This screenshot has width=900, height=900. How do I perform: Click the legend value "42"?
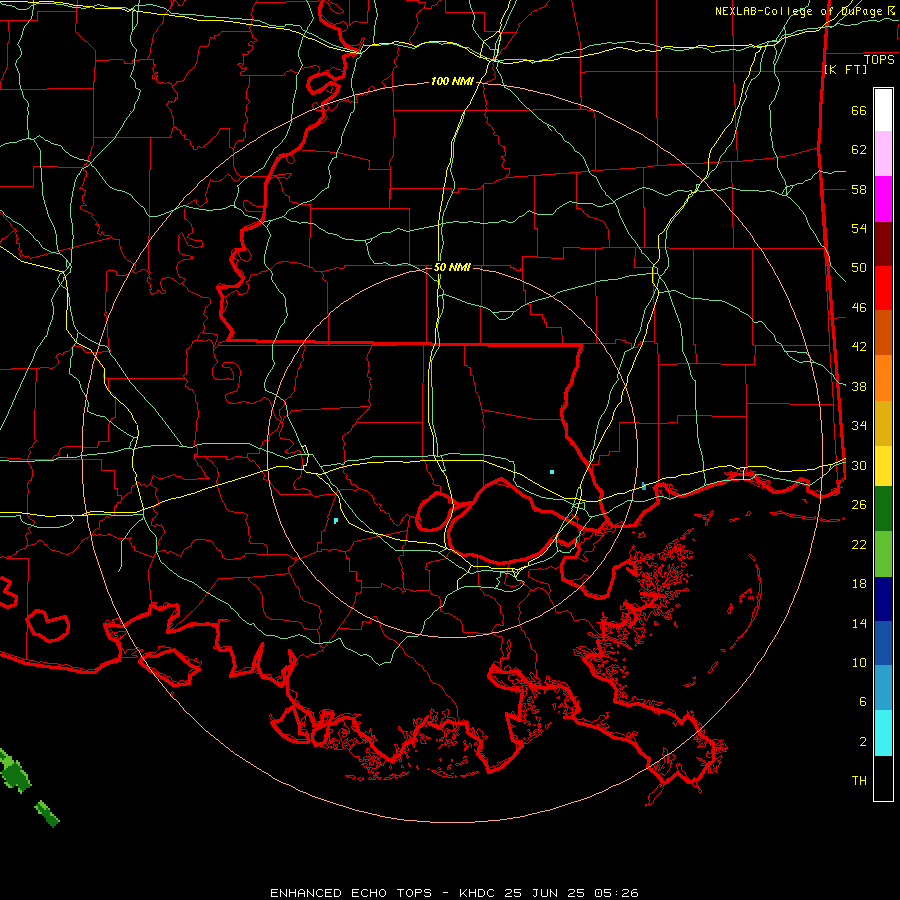859,347
